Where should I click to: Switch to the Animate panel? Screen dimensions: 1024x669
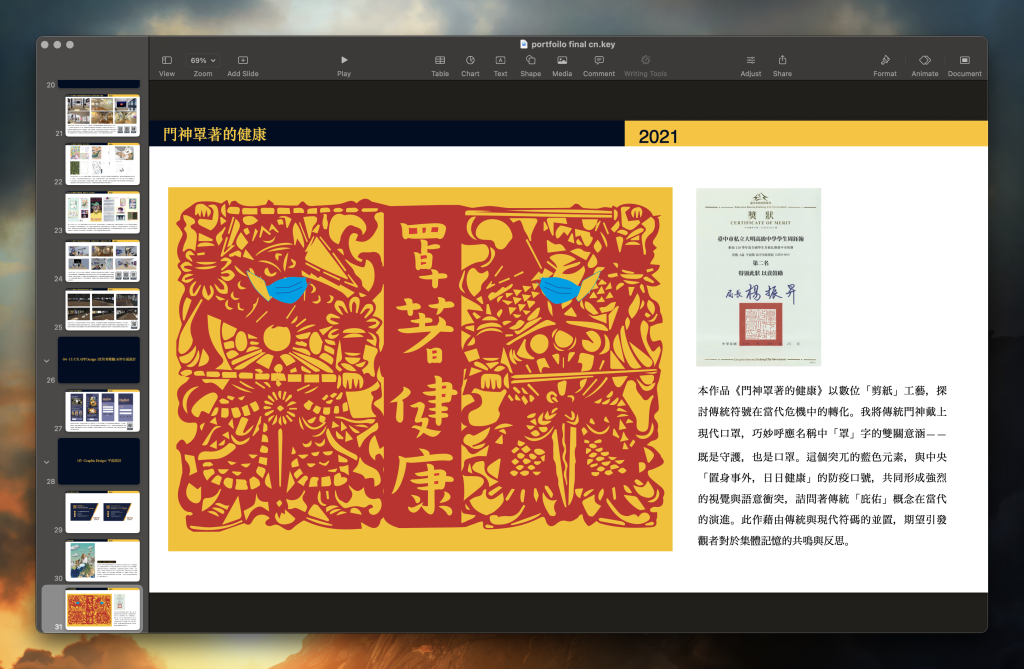click(x=924, y=60)
